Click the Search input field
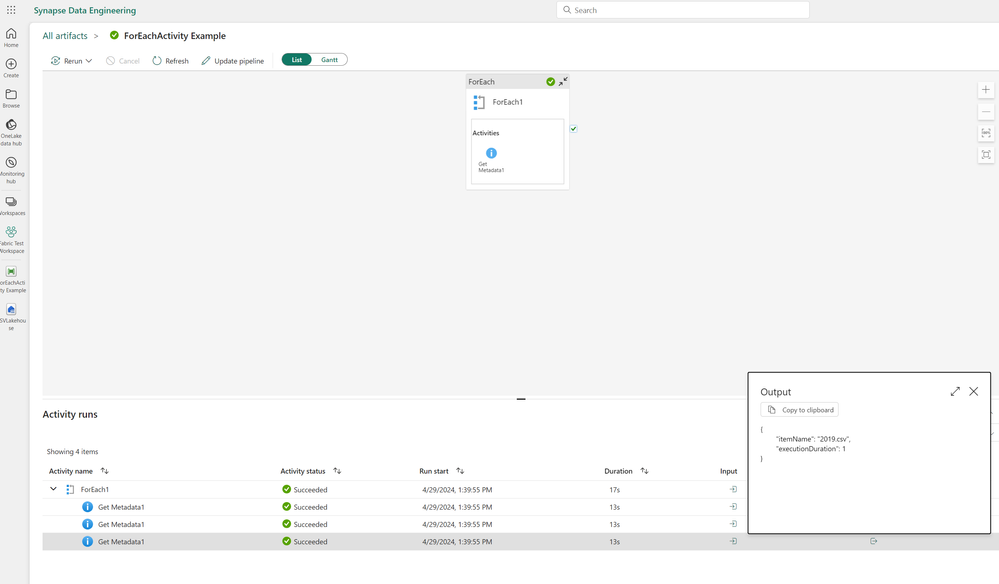 click(x=682, y=10)
